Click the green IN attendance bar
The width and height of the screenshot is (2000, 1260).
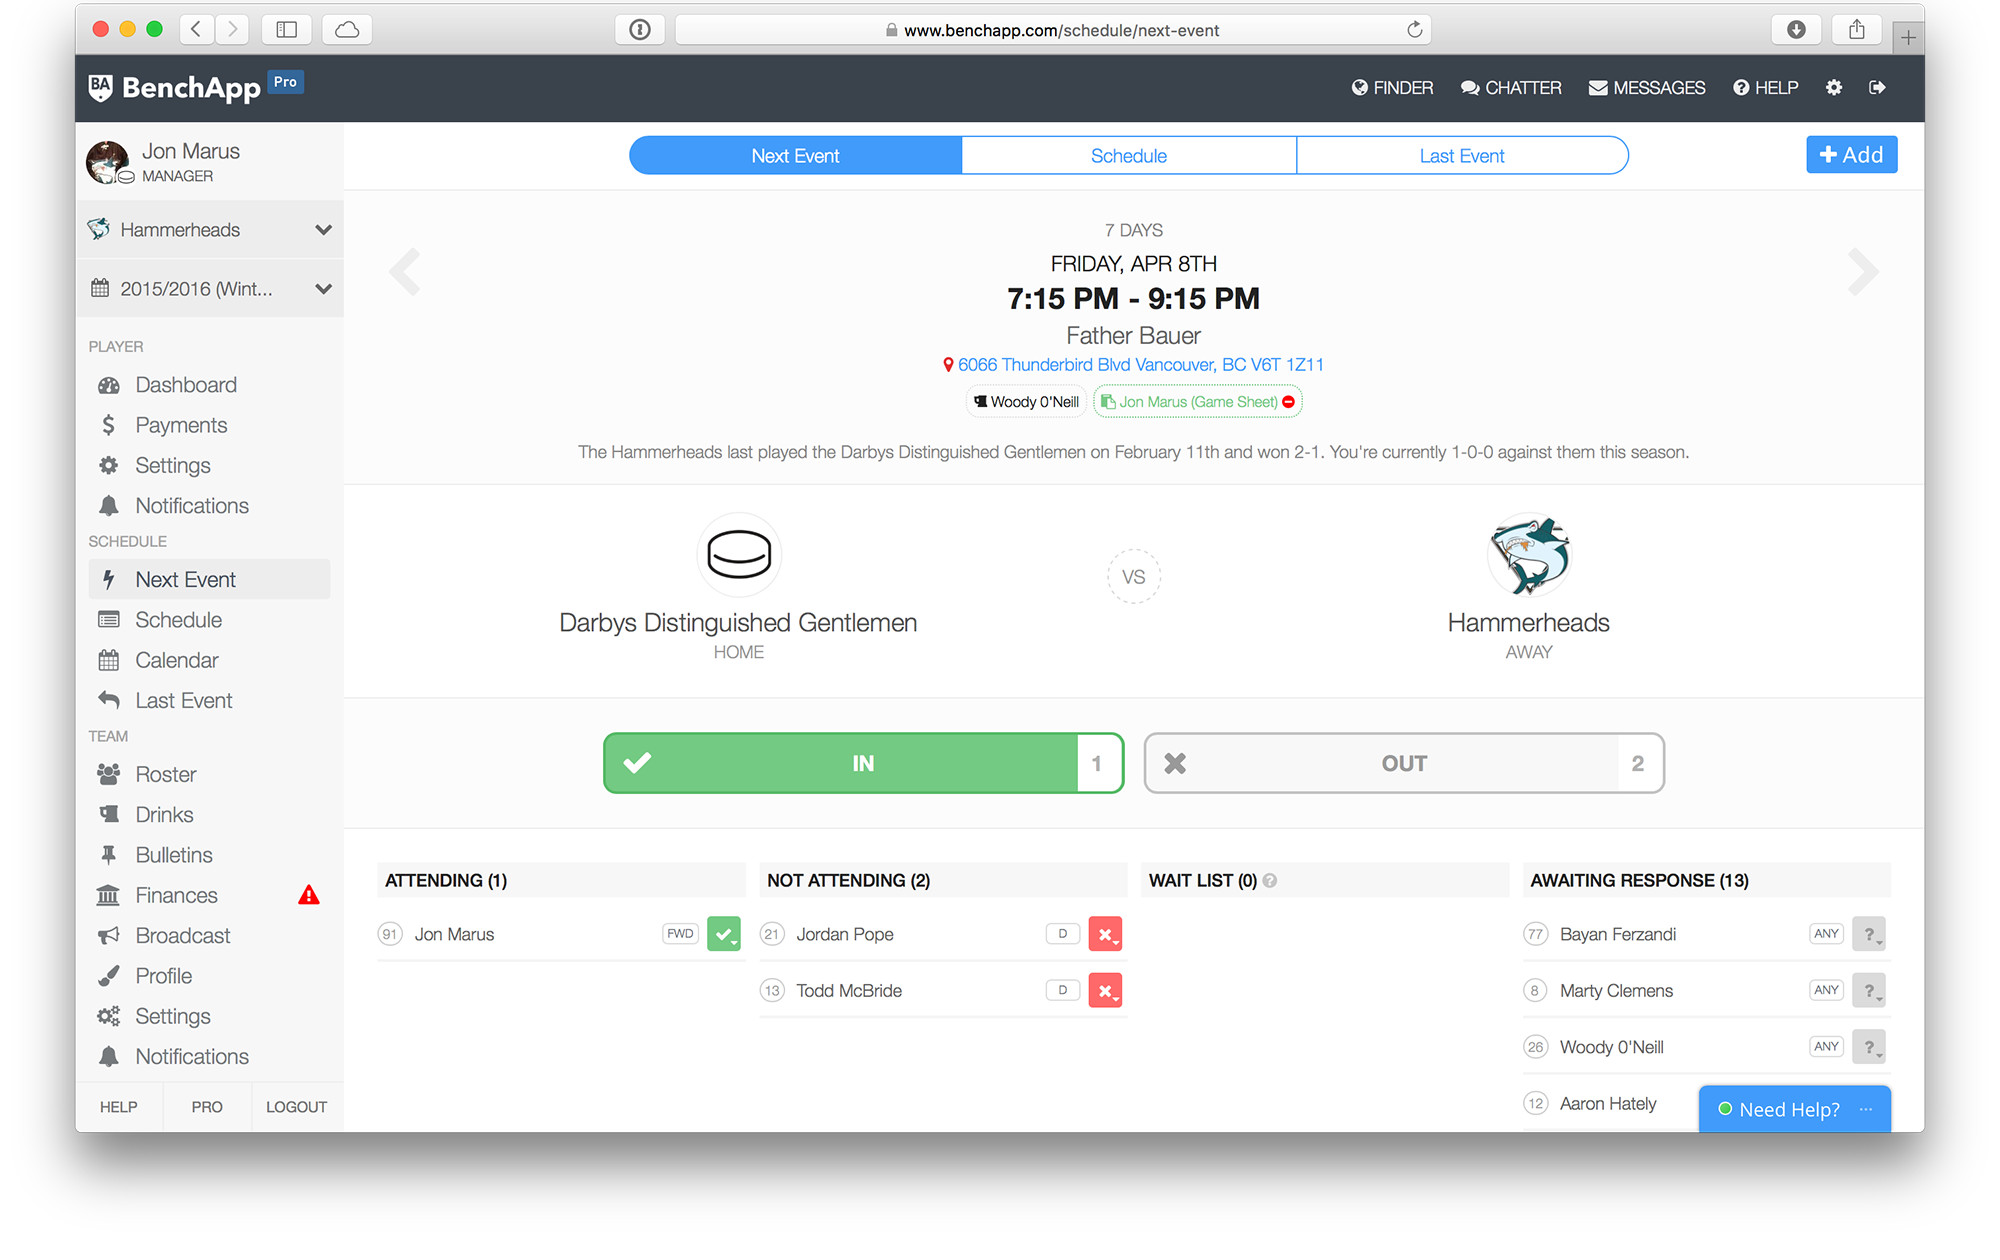(862, 762)
